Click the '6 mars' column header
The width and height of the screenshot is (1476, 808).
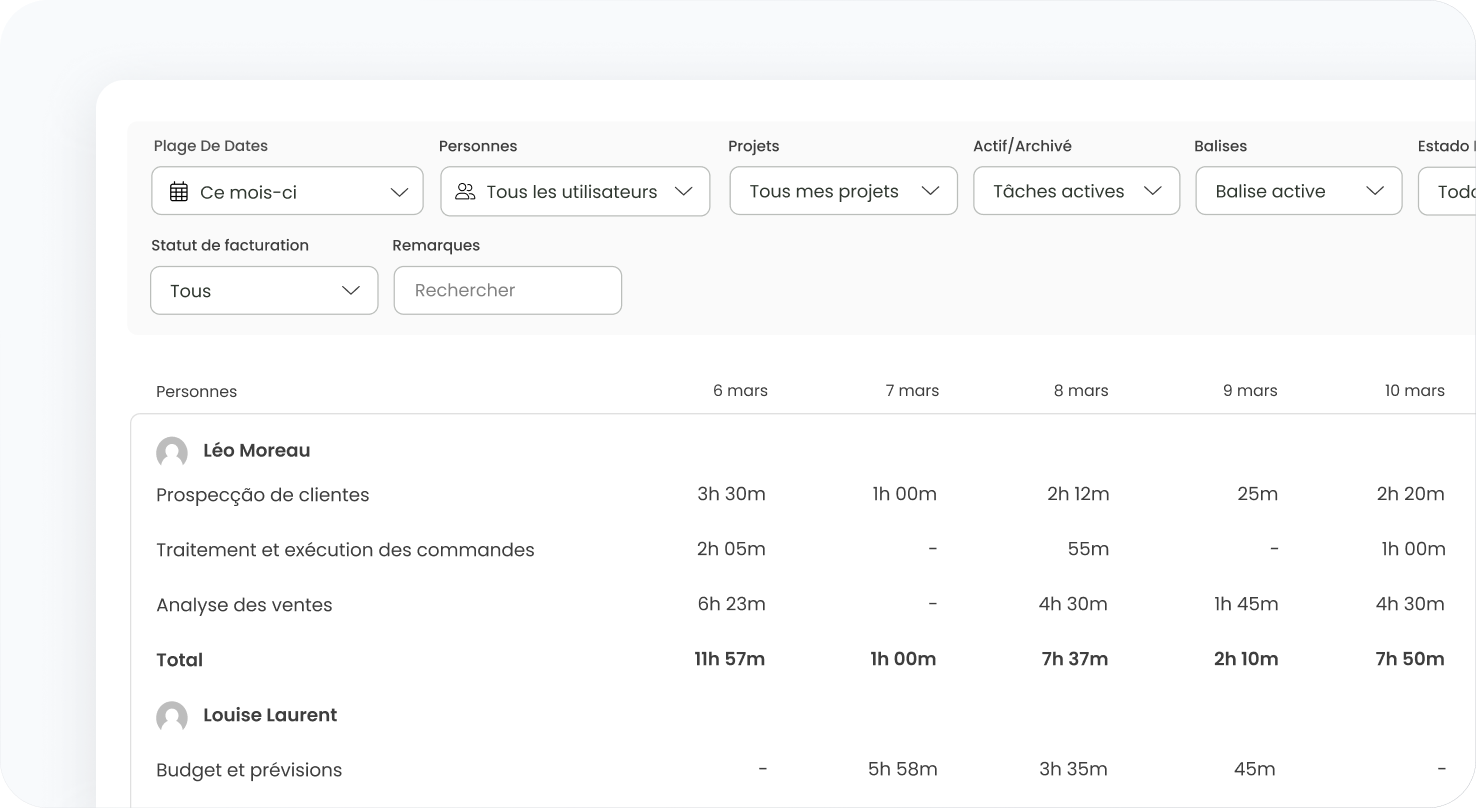coord(740,391)
